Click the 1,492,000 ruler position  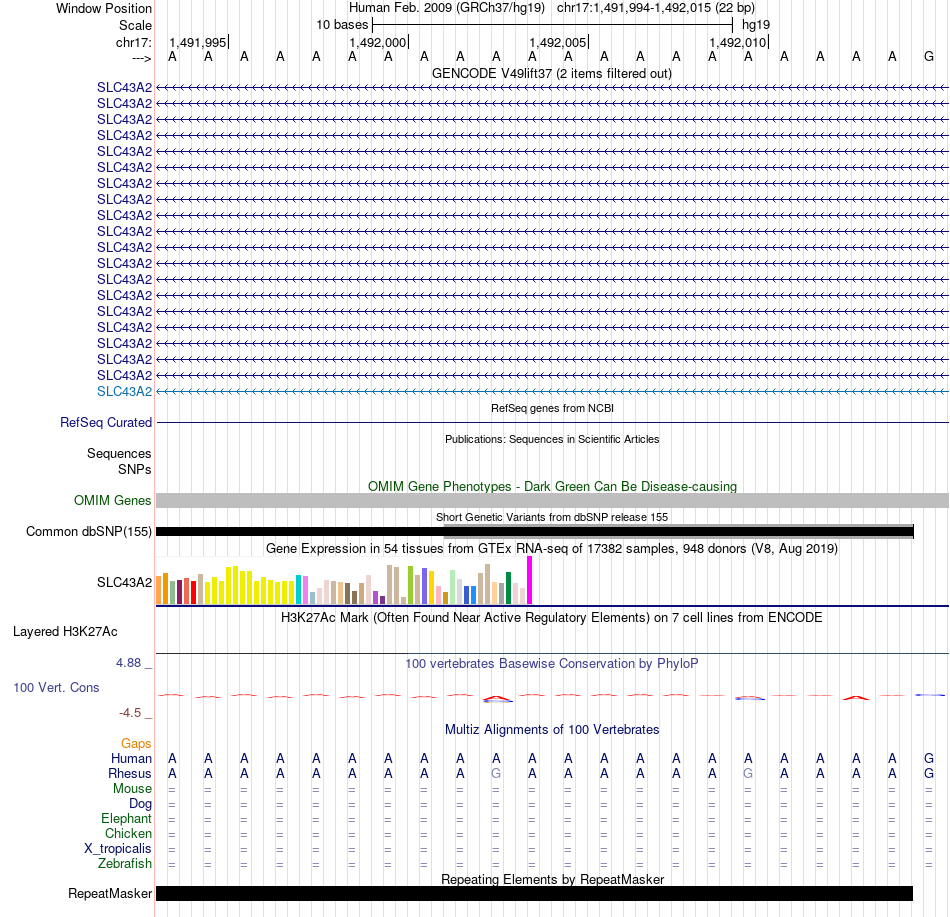pyautogui.click(x=377, y=42)
